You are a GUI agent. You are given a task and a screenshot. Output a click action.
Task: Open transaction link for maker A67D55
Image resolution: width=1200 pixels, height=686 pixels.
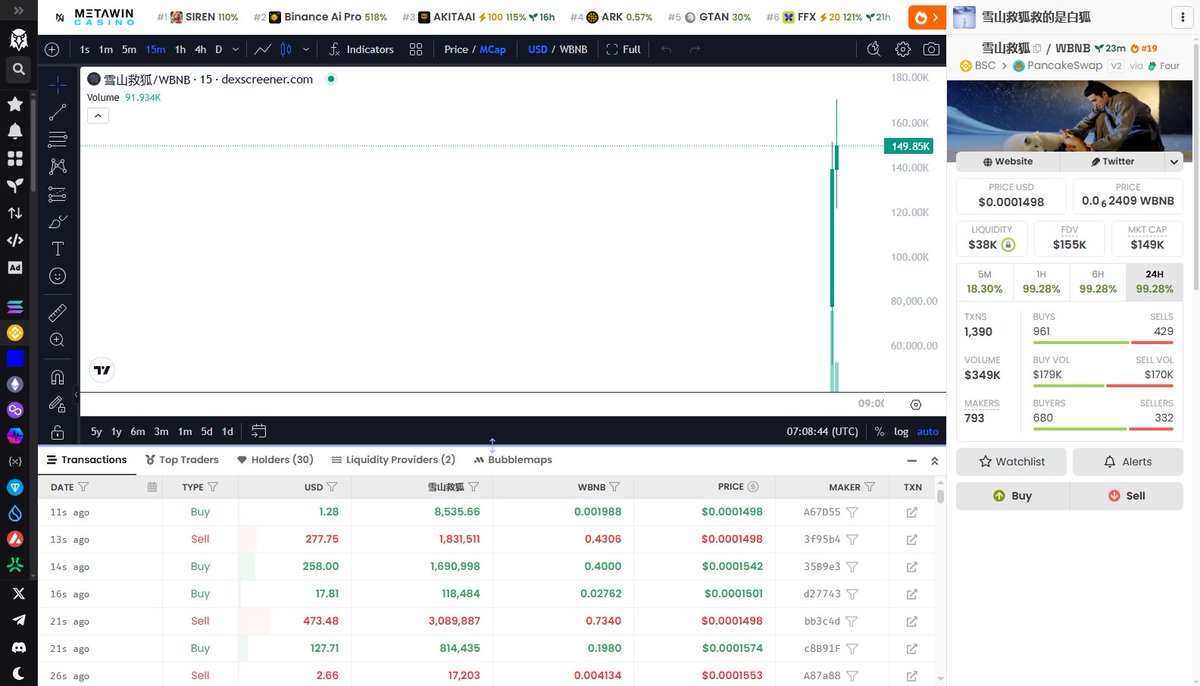(x=912, y=512)
